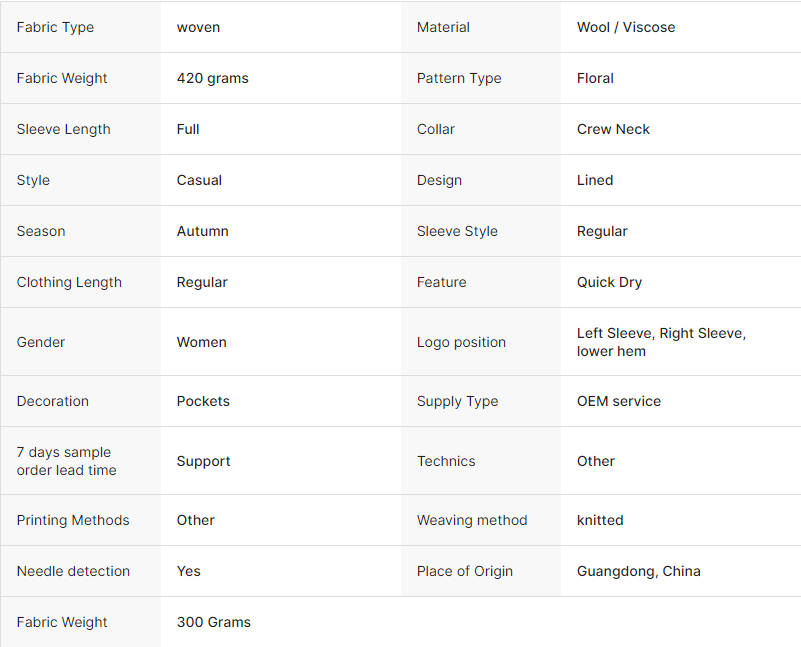Click the "Guangdong, China" origin value
The width and height of the screenshot is (801, 647).
pyautogui.click(x=638, y=571)
